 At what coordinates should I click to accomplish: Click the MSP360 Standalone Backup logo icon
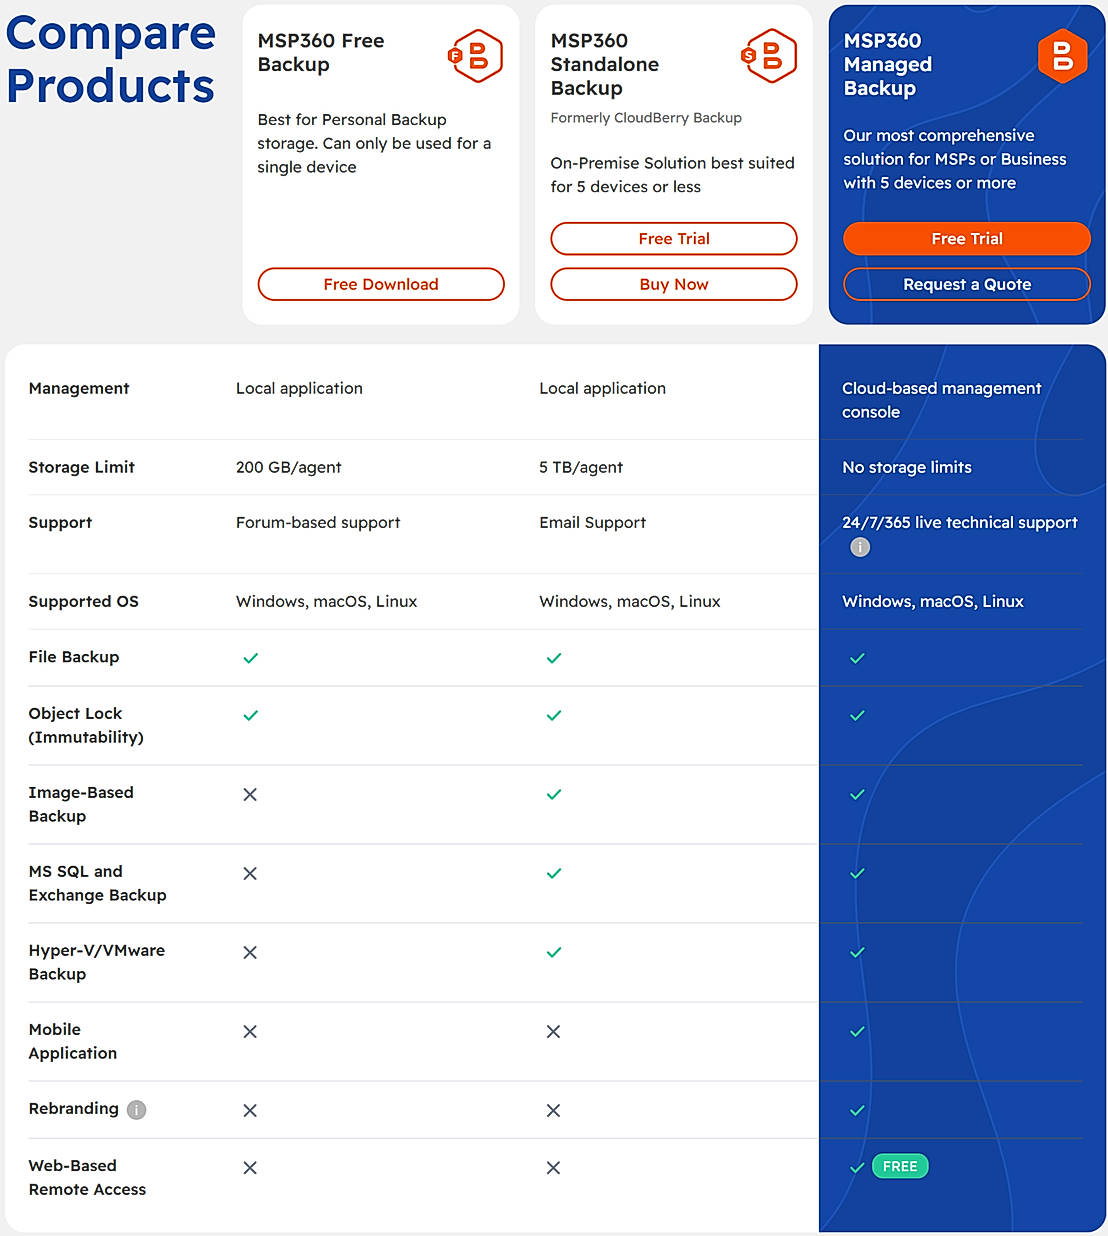(x=769, y=56)
